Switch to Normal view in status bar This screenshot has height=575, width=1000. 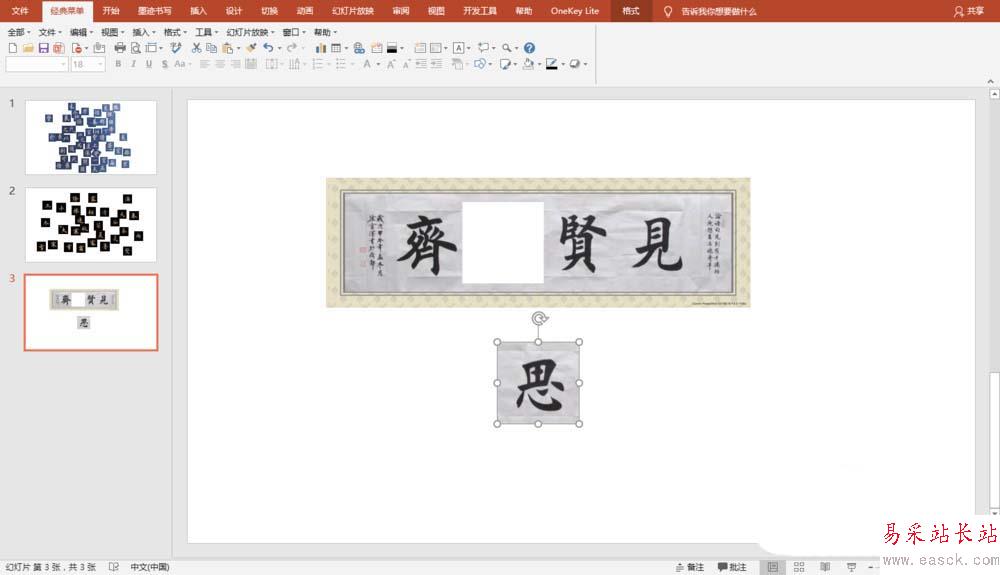[x=772, y=567]
